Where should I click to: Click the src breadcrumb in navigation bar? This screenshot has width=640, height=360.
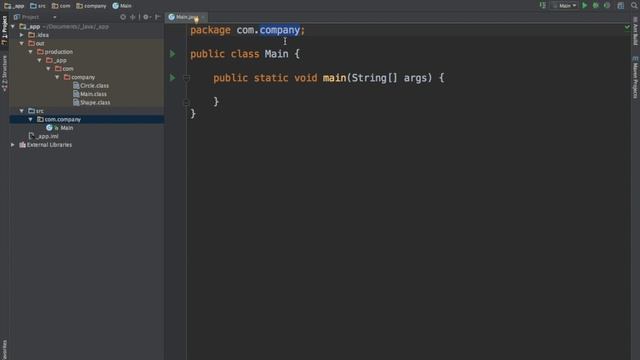tap(38, 6)
